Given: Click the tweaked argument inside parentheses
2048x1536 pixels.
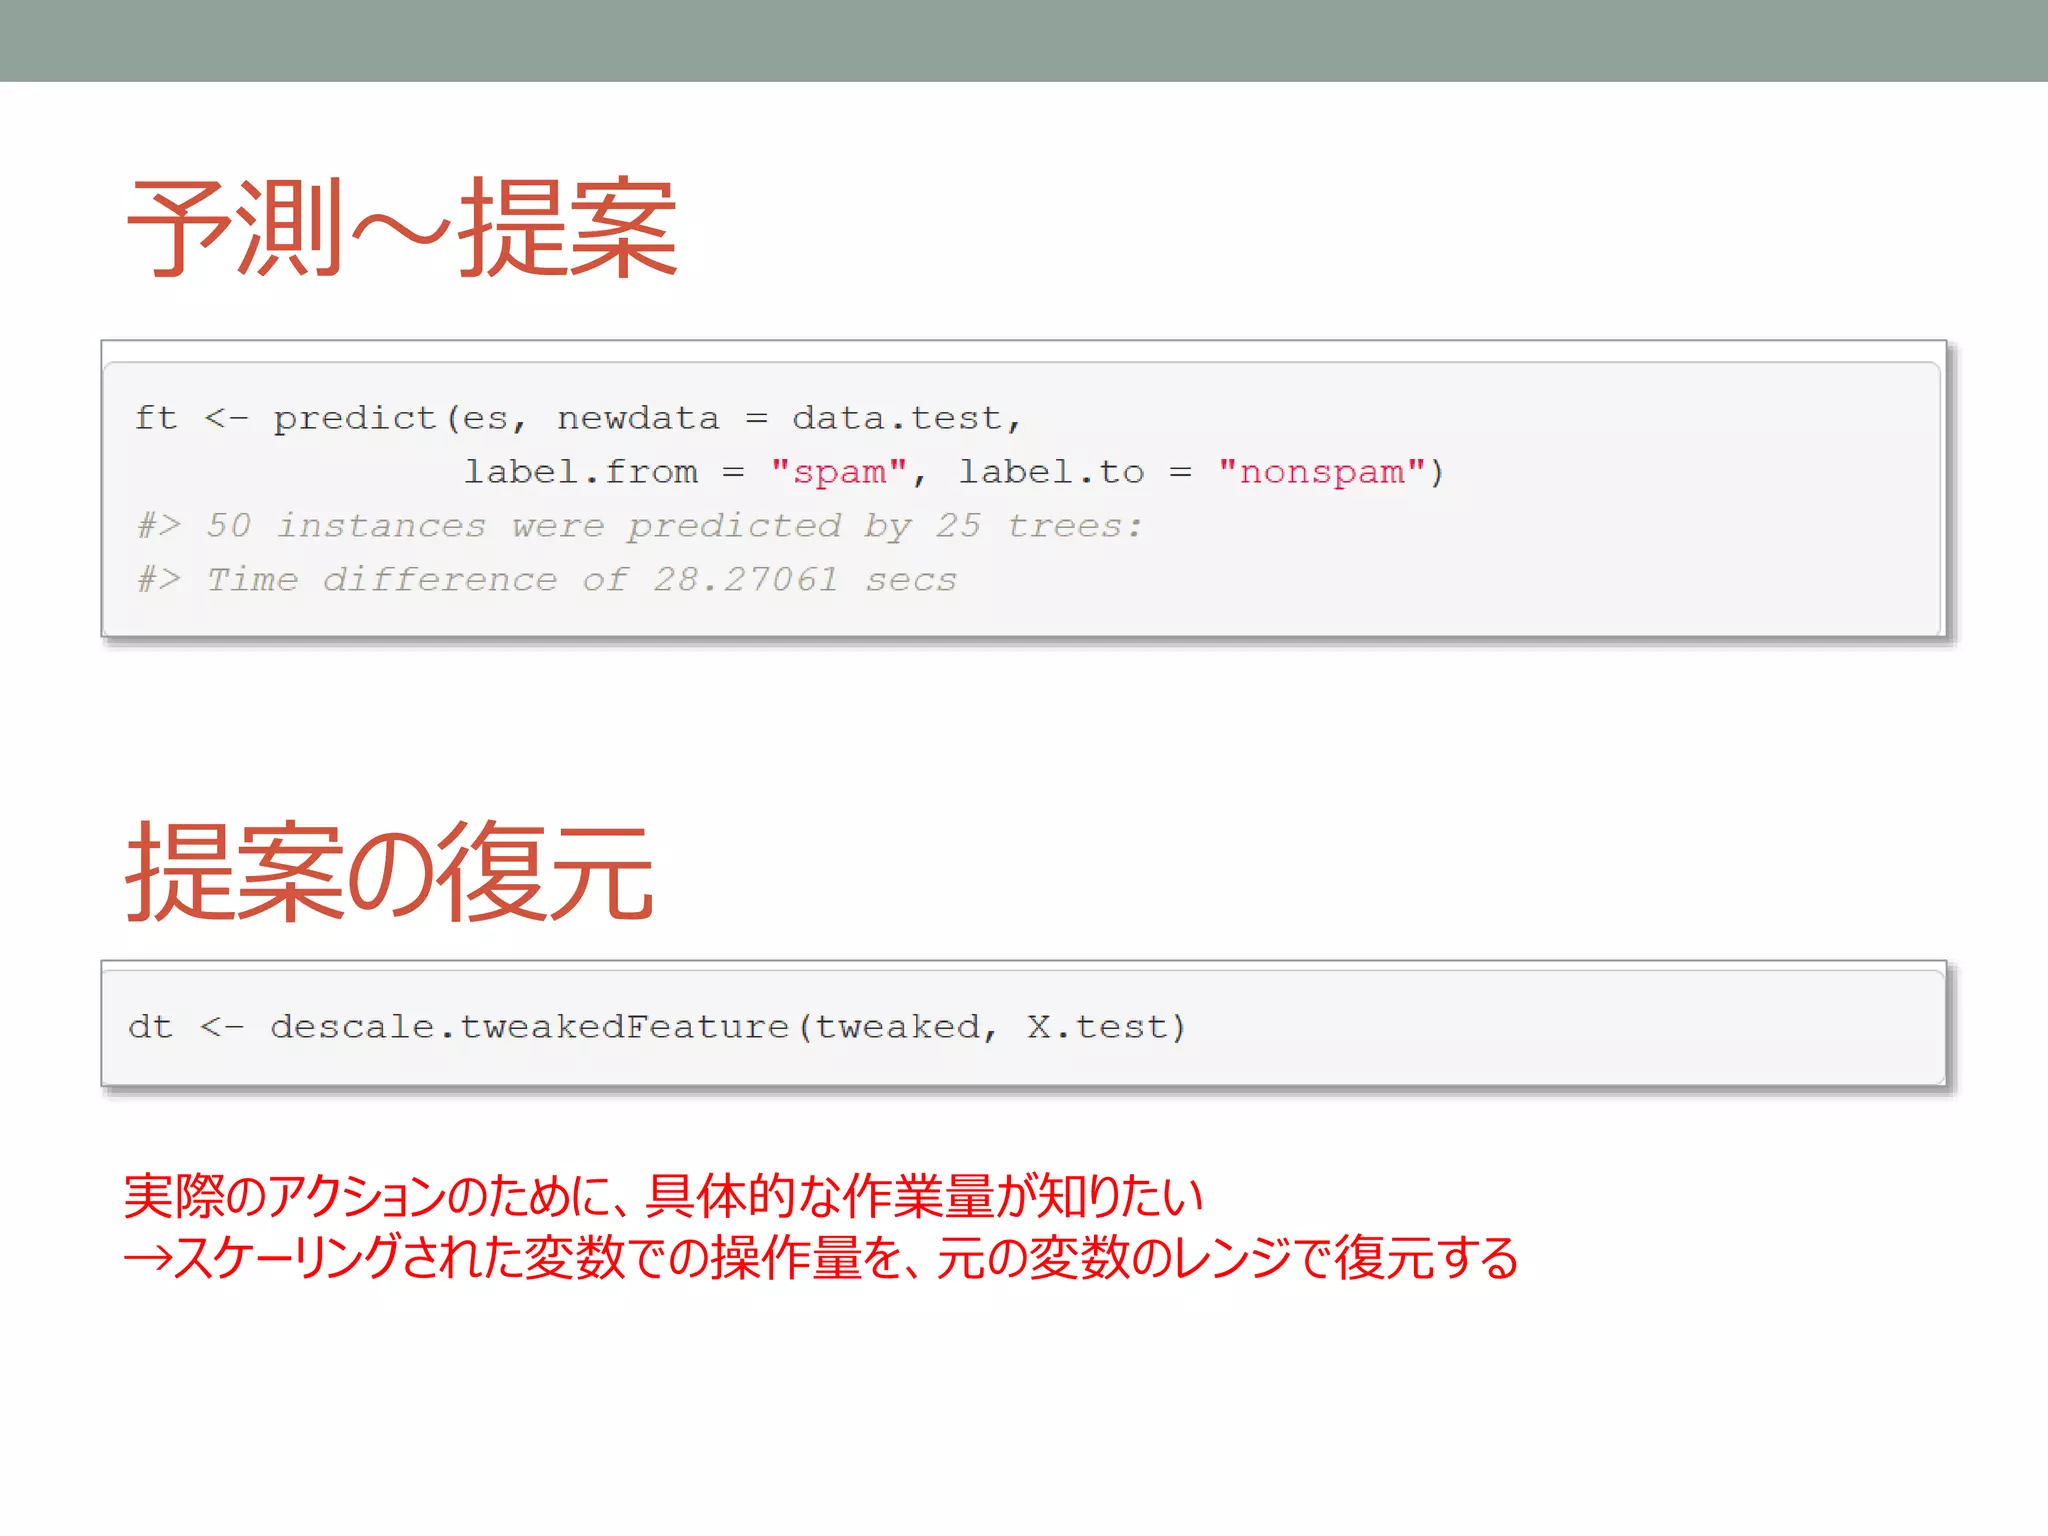Looking at the screenshot, I should pos(897,1027).
